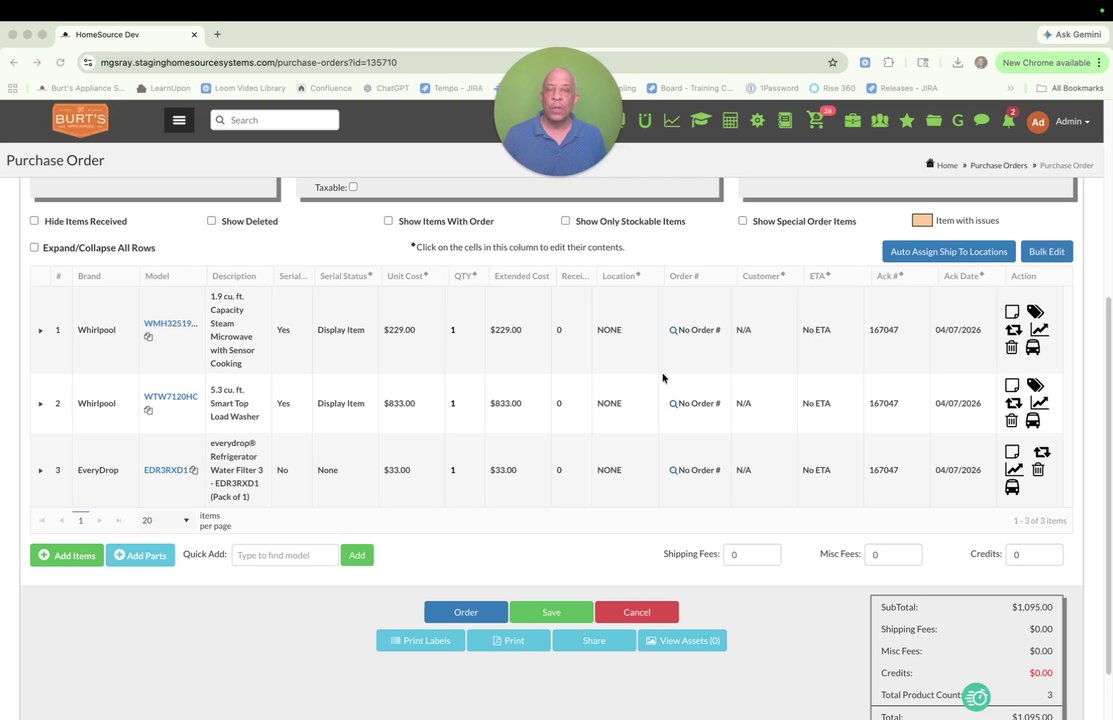The width and height of the screenshot is (1113, 720).
Task: Click the calculator icon in top toolbar
Action: [x=730, y=121]
